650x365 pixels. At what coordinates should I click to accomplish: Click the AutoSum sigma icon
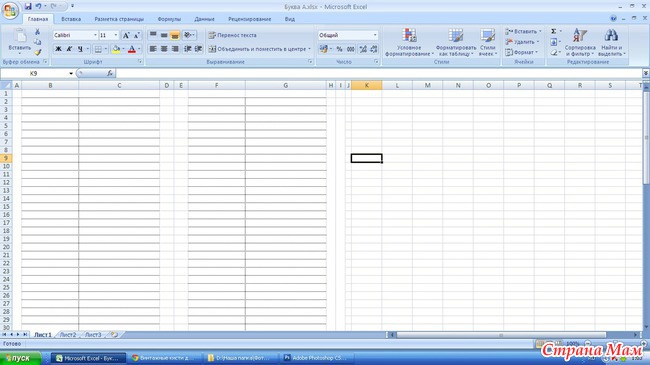coord(553,31)
